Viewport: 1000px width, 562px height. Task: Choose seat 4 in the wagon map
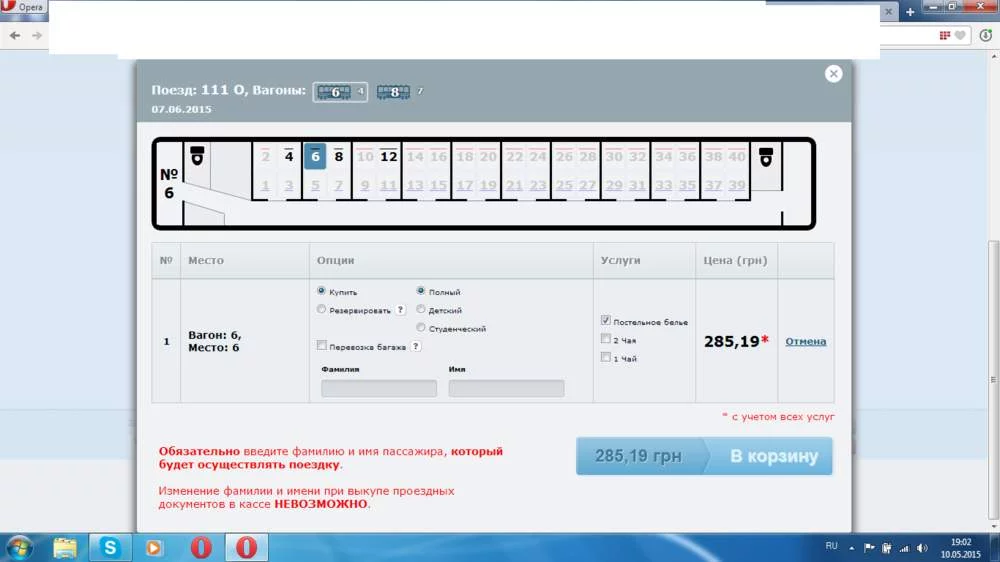click(x=289, y=156)
